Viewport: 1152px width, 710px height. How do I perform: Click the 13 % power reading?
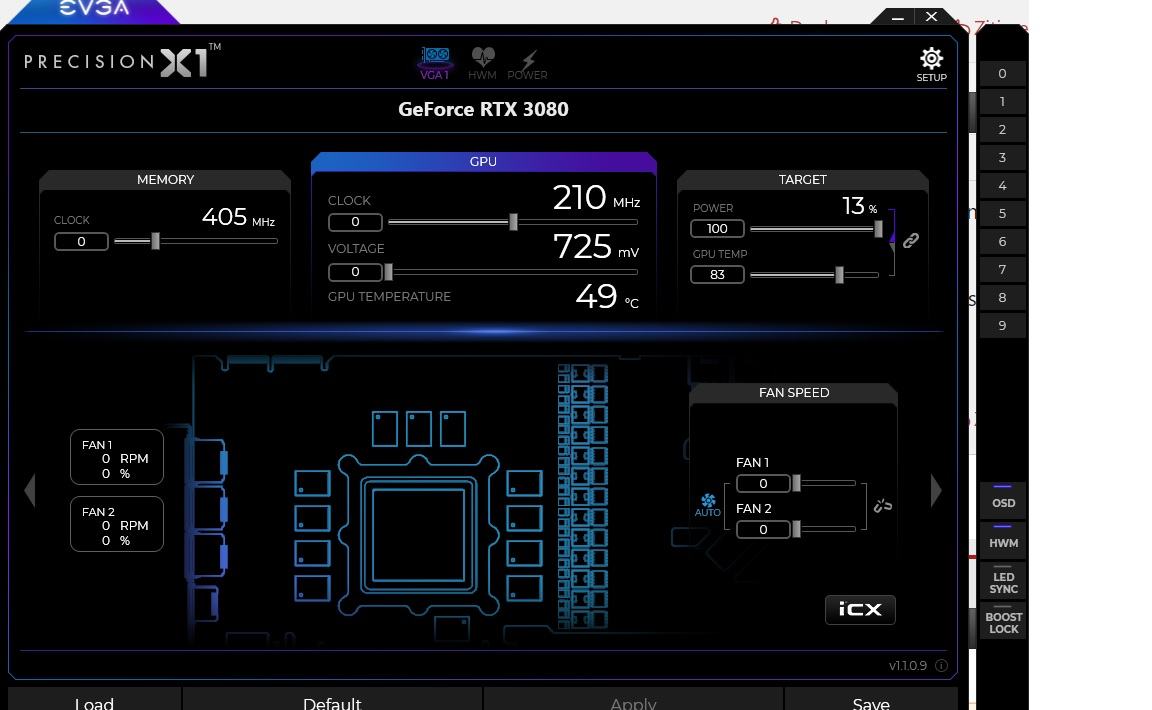[860, 206]
